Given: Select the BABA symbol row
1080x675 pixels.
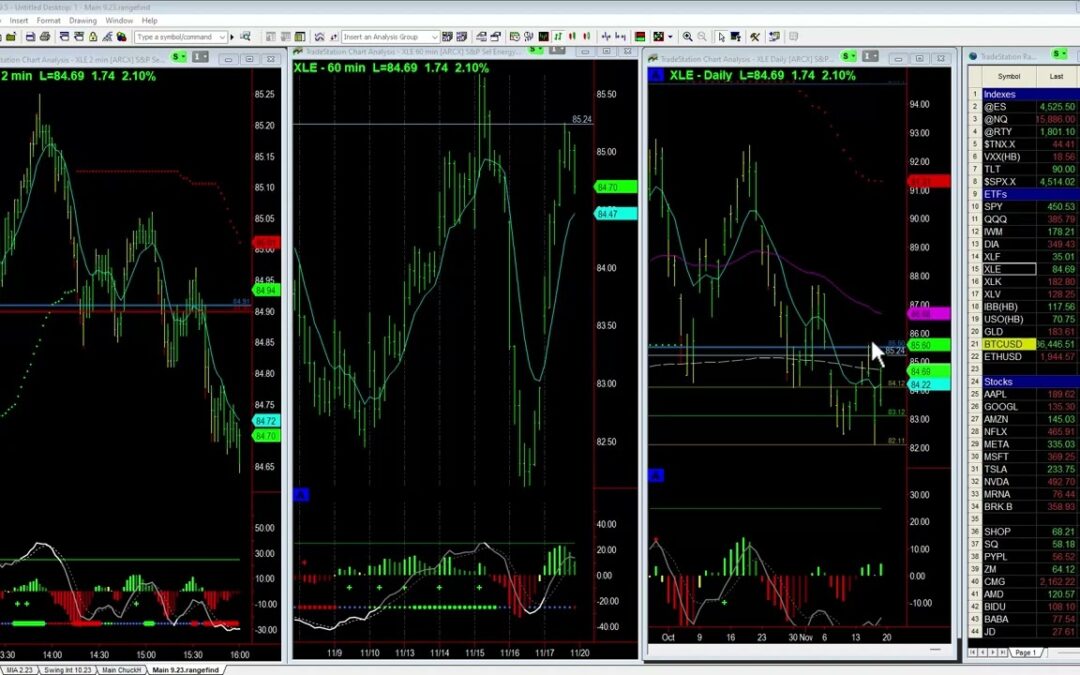Looking at the screenshot, I should [1029, 619].
